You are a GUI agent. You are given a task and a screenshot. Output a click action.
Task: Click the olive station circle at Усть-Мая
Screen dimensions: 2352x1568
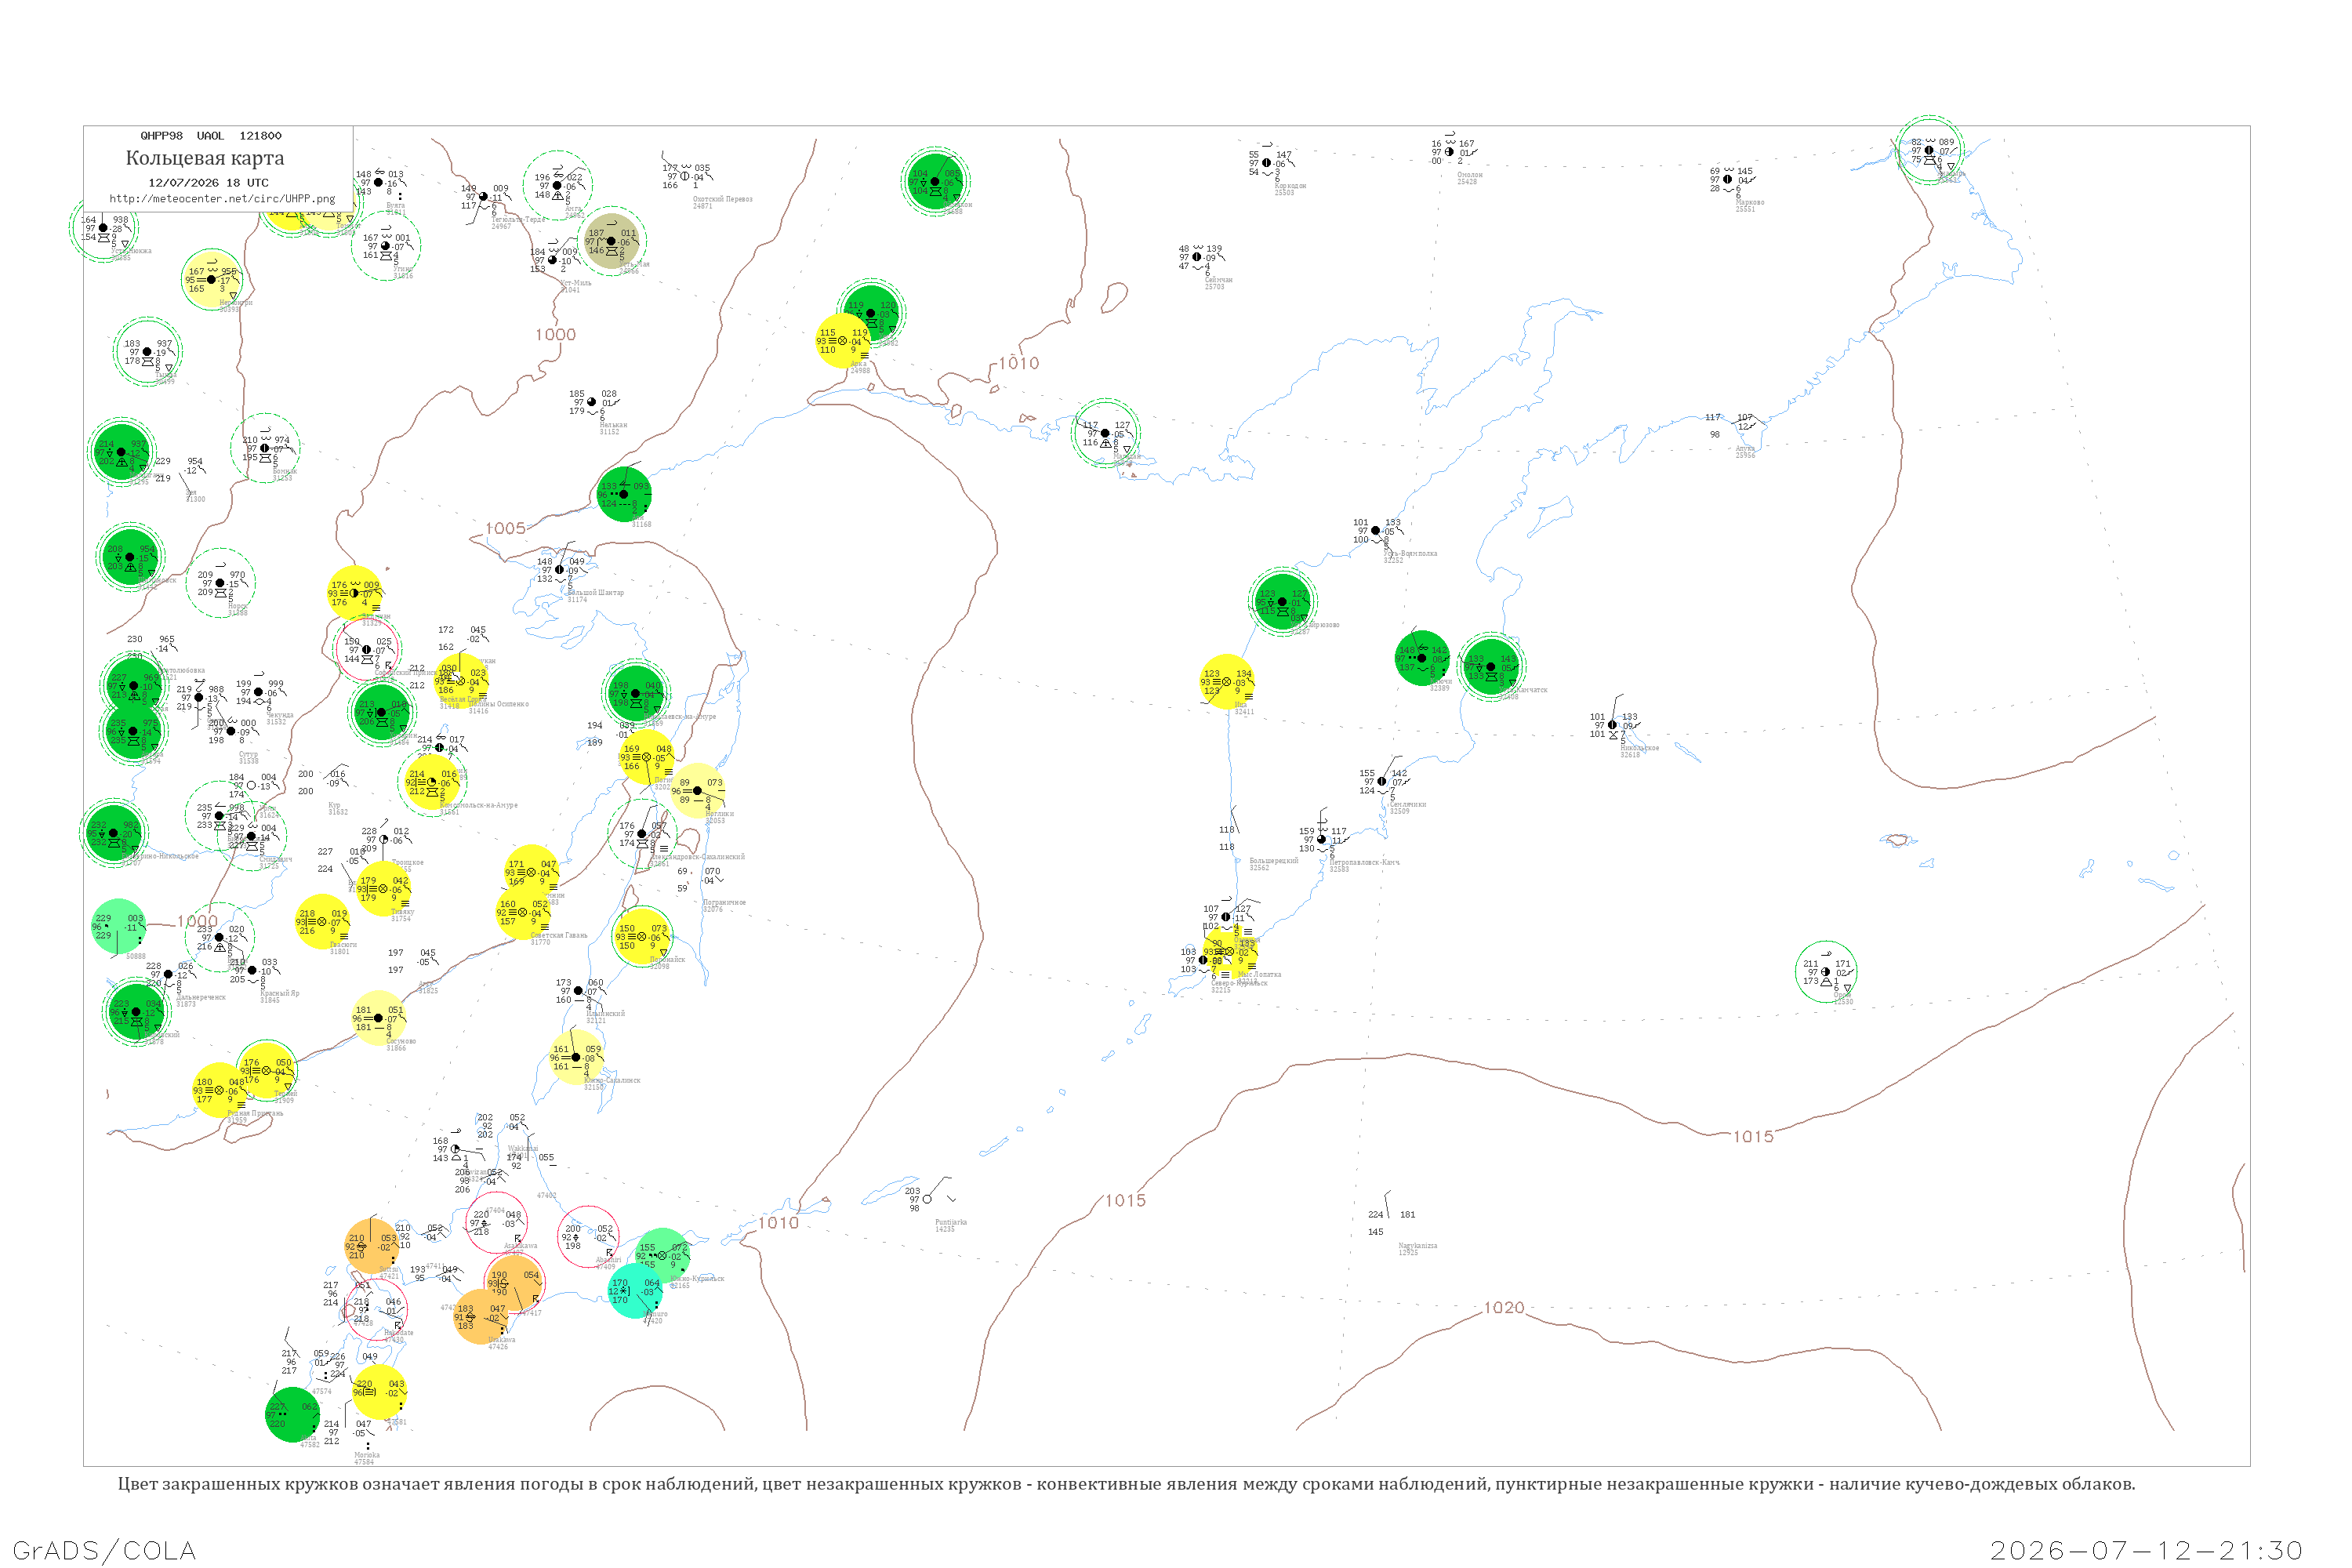coord(612,241)
